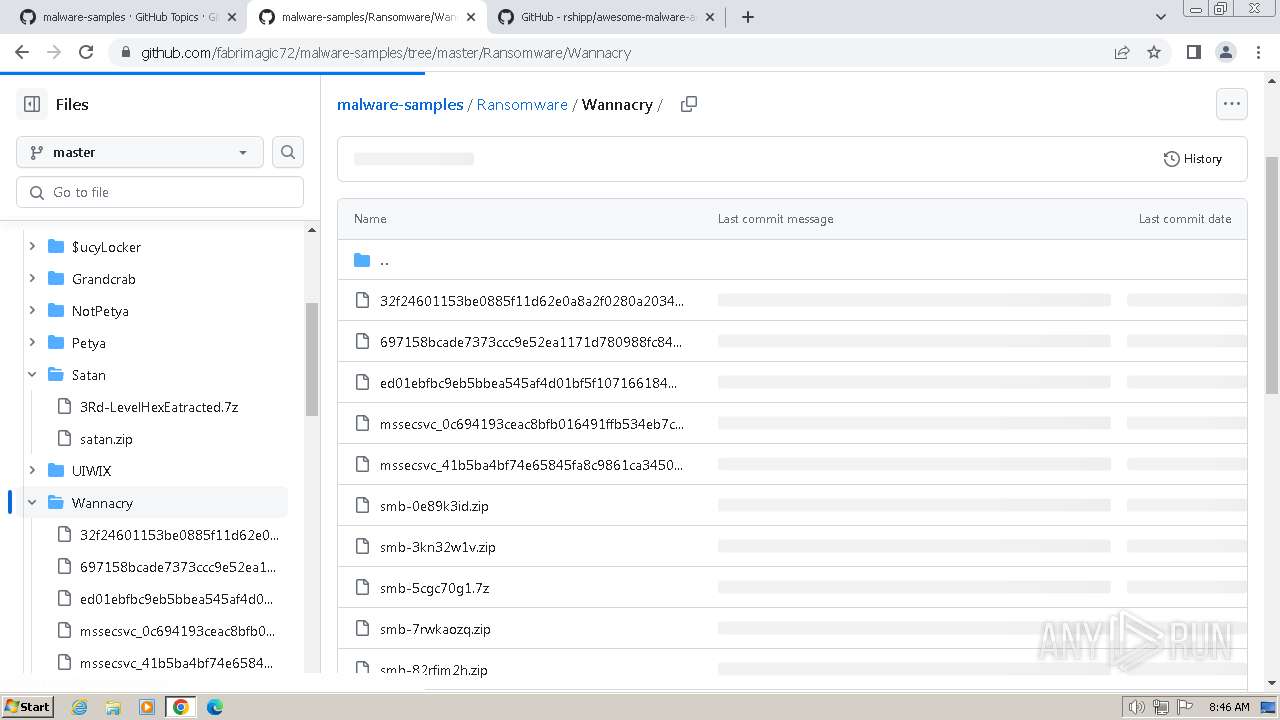Open file mssecsvc_41b5ba4bf74e65845fa8c9861ca3450...
The image size is (1280, 720).
click(x=532, y=465)
